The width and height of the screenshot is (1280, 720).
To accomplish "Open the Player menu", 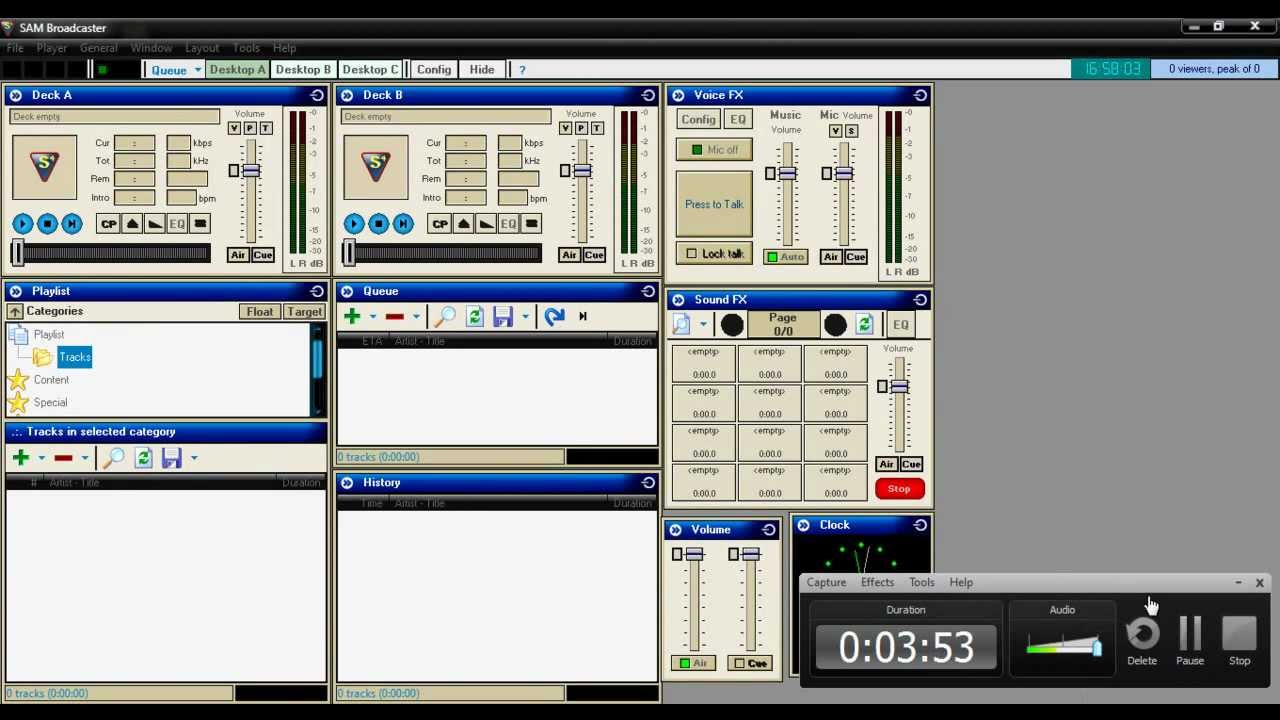I will click(x=52, y=48).
